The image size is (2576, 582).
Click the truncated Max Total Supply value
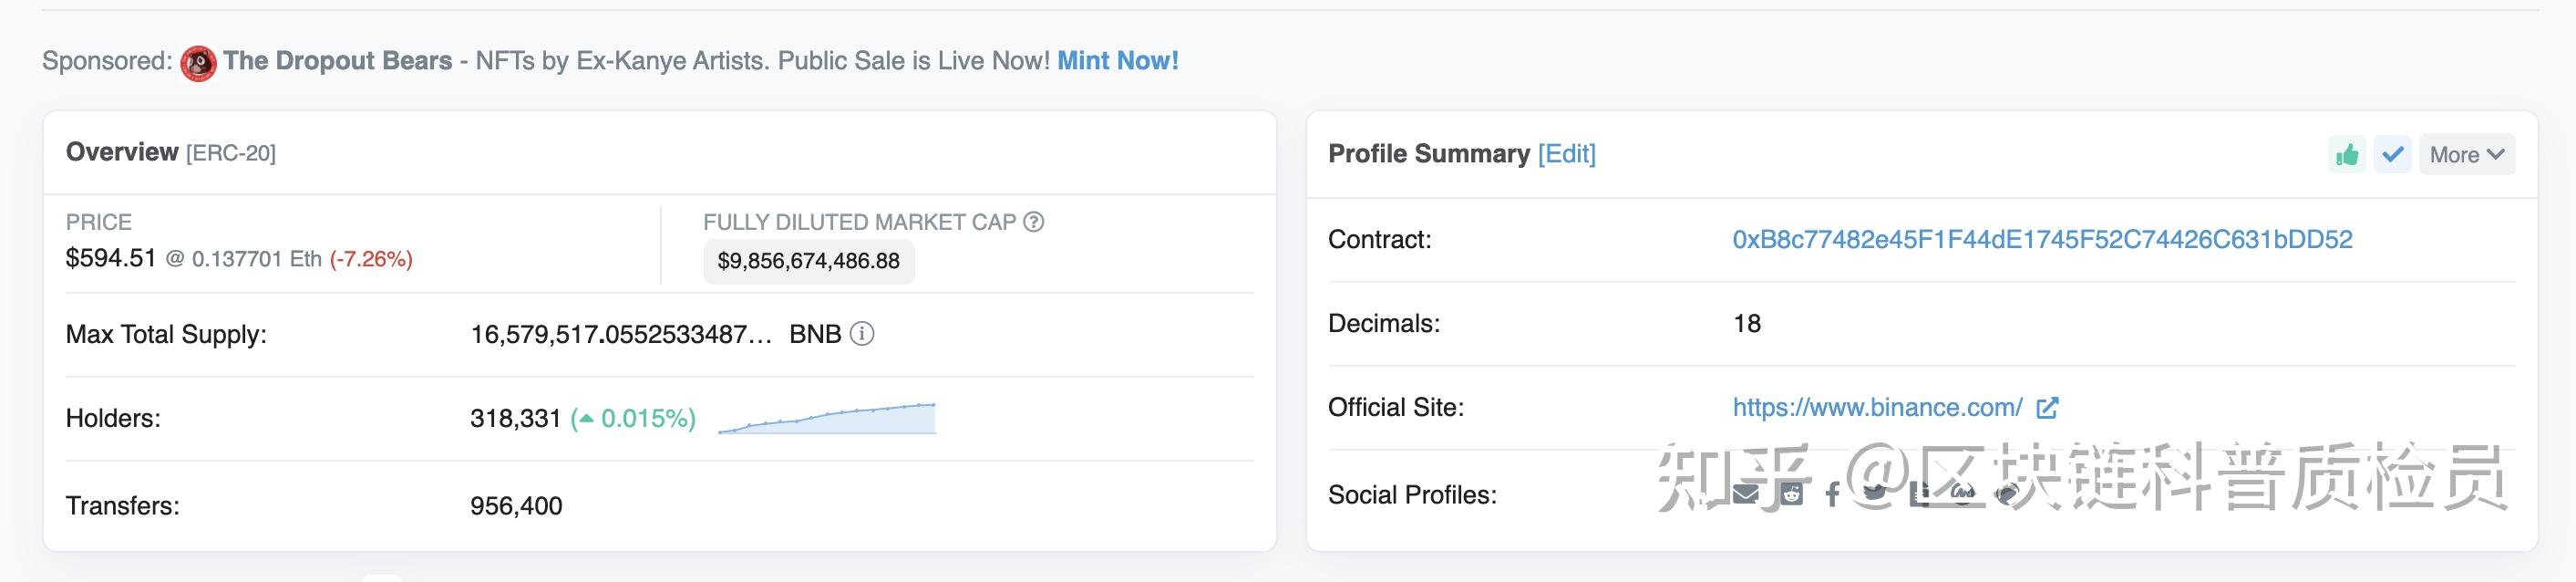click(x=621, y=335)
